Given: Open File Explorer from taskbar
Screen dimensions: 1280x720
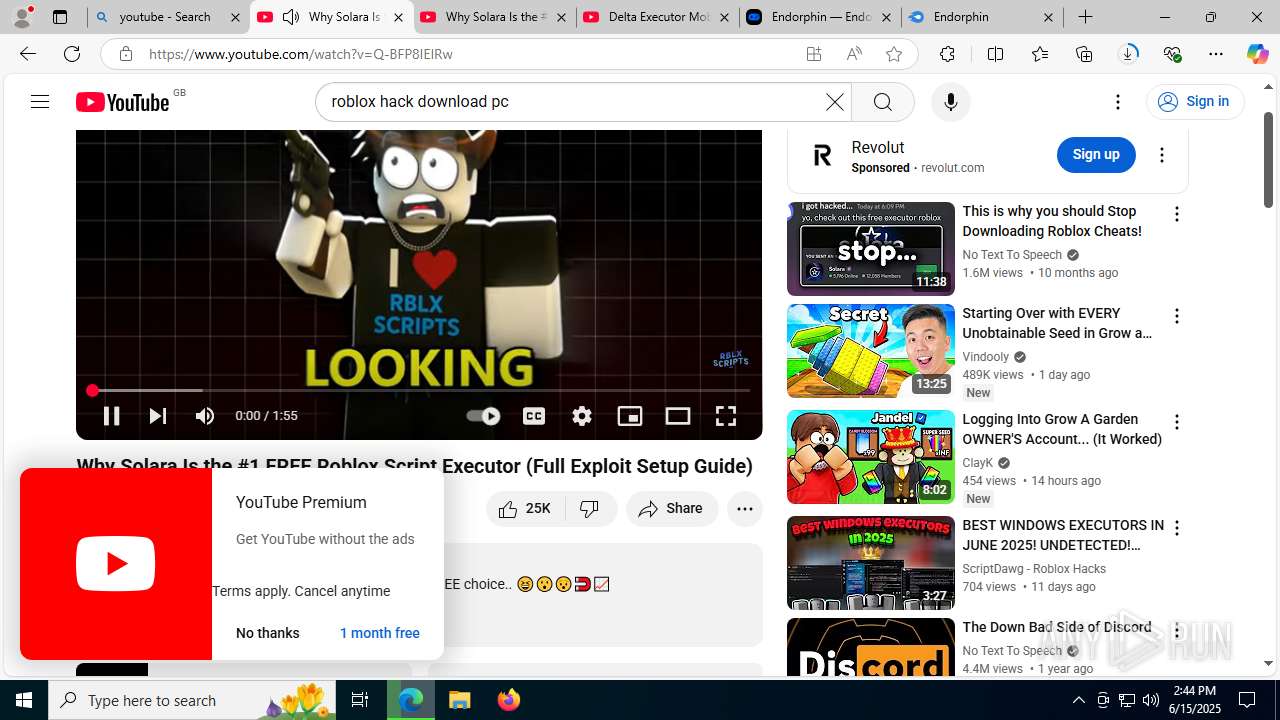Looking at the screenshot, I should [459, 700].
